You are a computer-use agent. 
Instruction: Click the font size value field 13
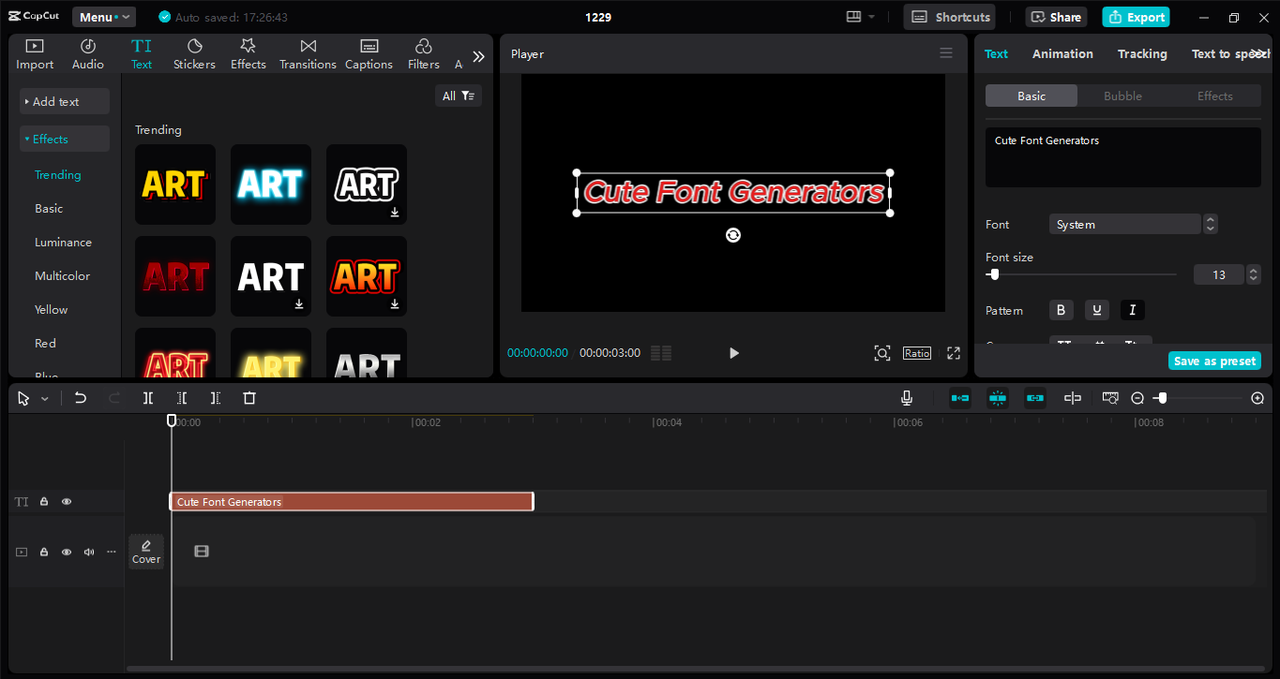point(1219,274)
